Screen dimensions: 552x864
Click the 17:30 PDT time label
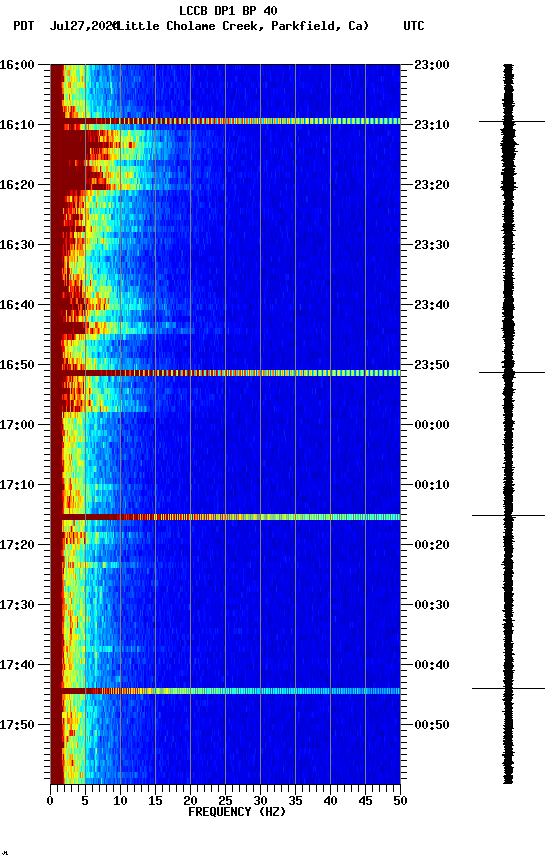tap(17, 605)
